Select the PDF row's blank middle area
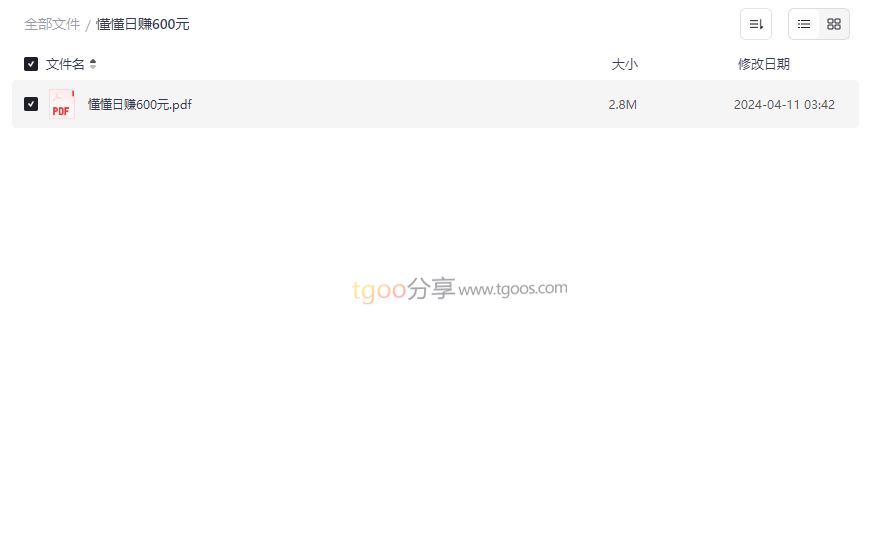Viewport: 874px width, 538px height. 390,104
